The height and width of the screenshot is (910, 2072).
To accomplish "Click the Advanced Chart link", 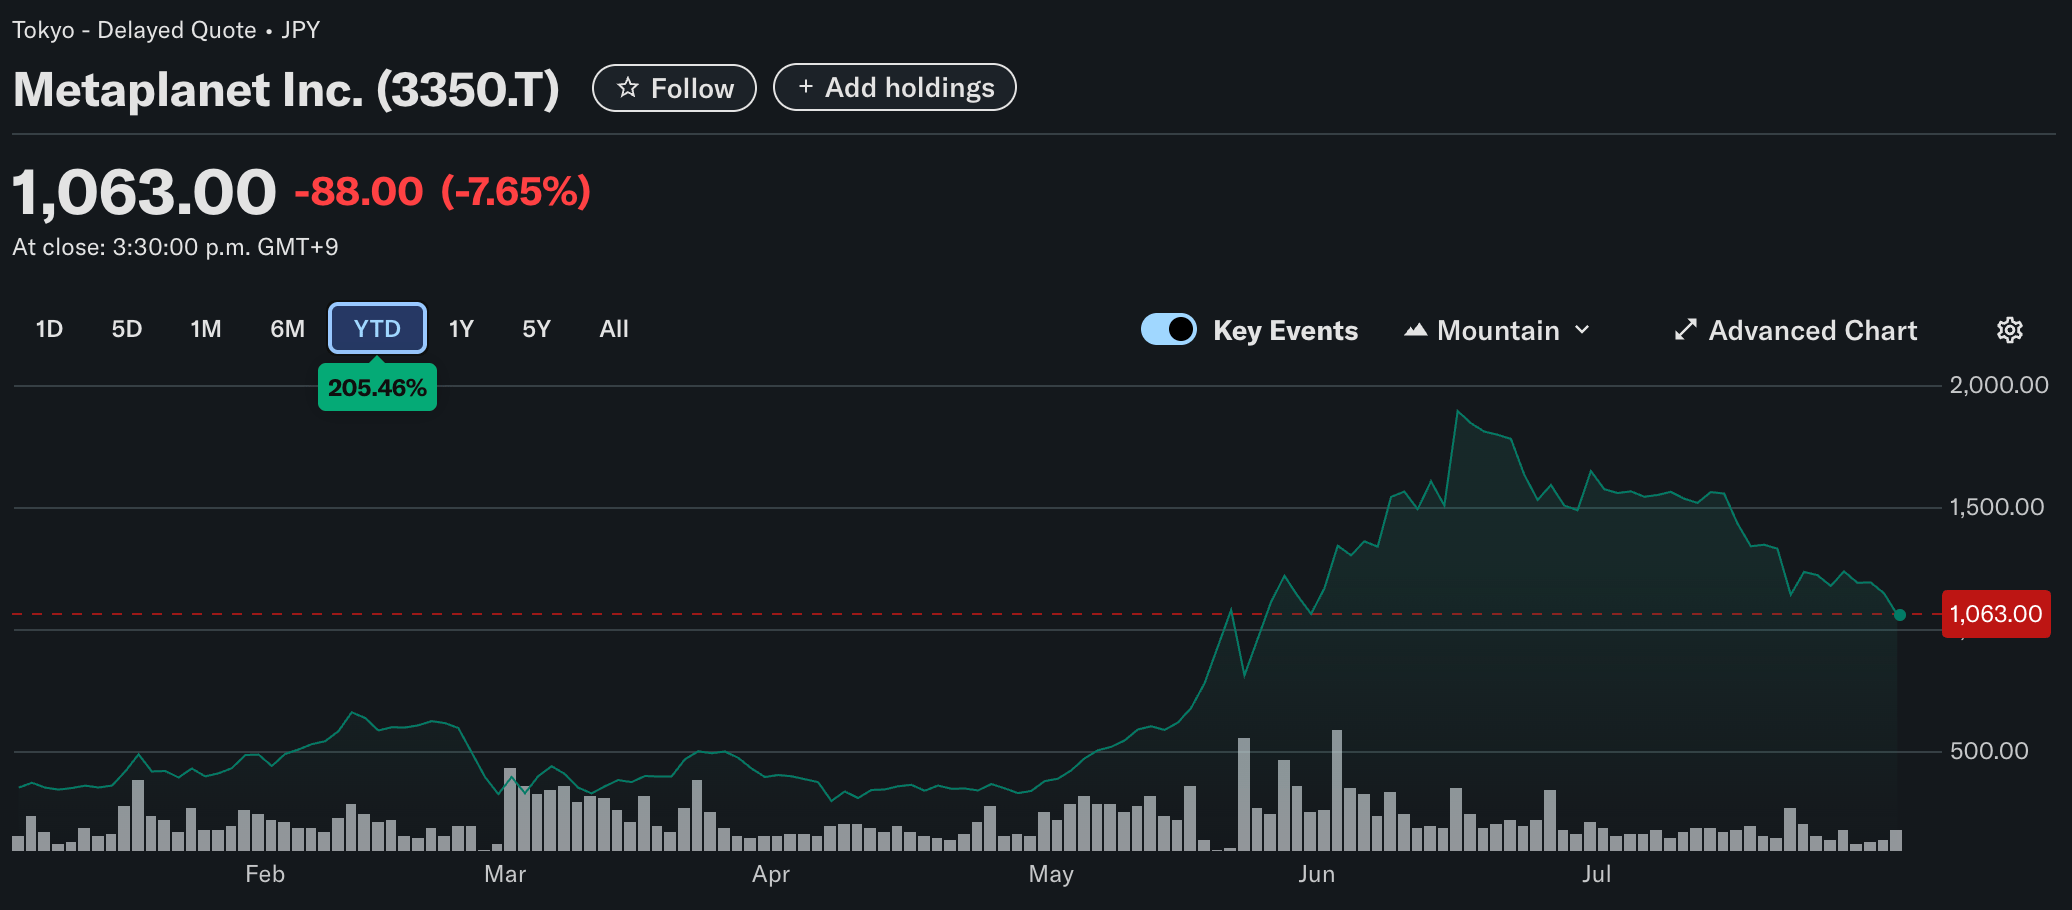I will pos(1812,330).
